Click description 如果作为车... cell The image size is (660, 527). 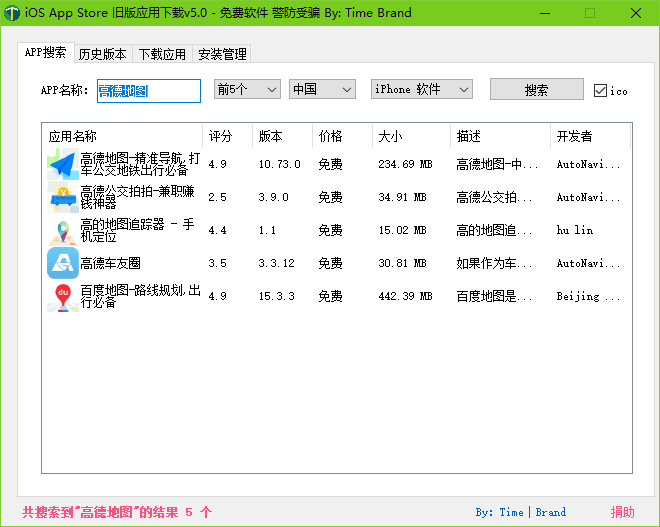tap(494, 264)
